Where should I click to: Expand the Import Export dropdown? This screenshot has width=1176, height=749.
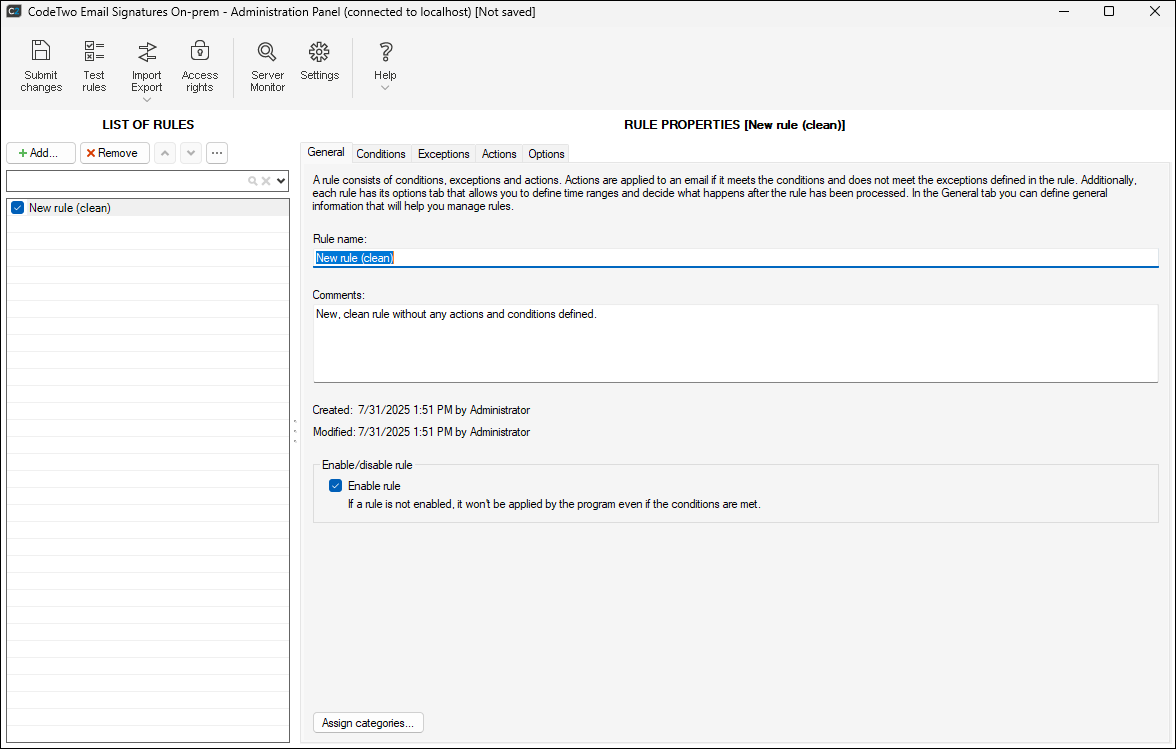tap(147, 98)
